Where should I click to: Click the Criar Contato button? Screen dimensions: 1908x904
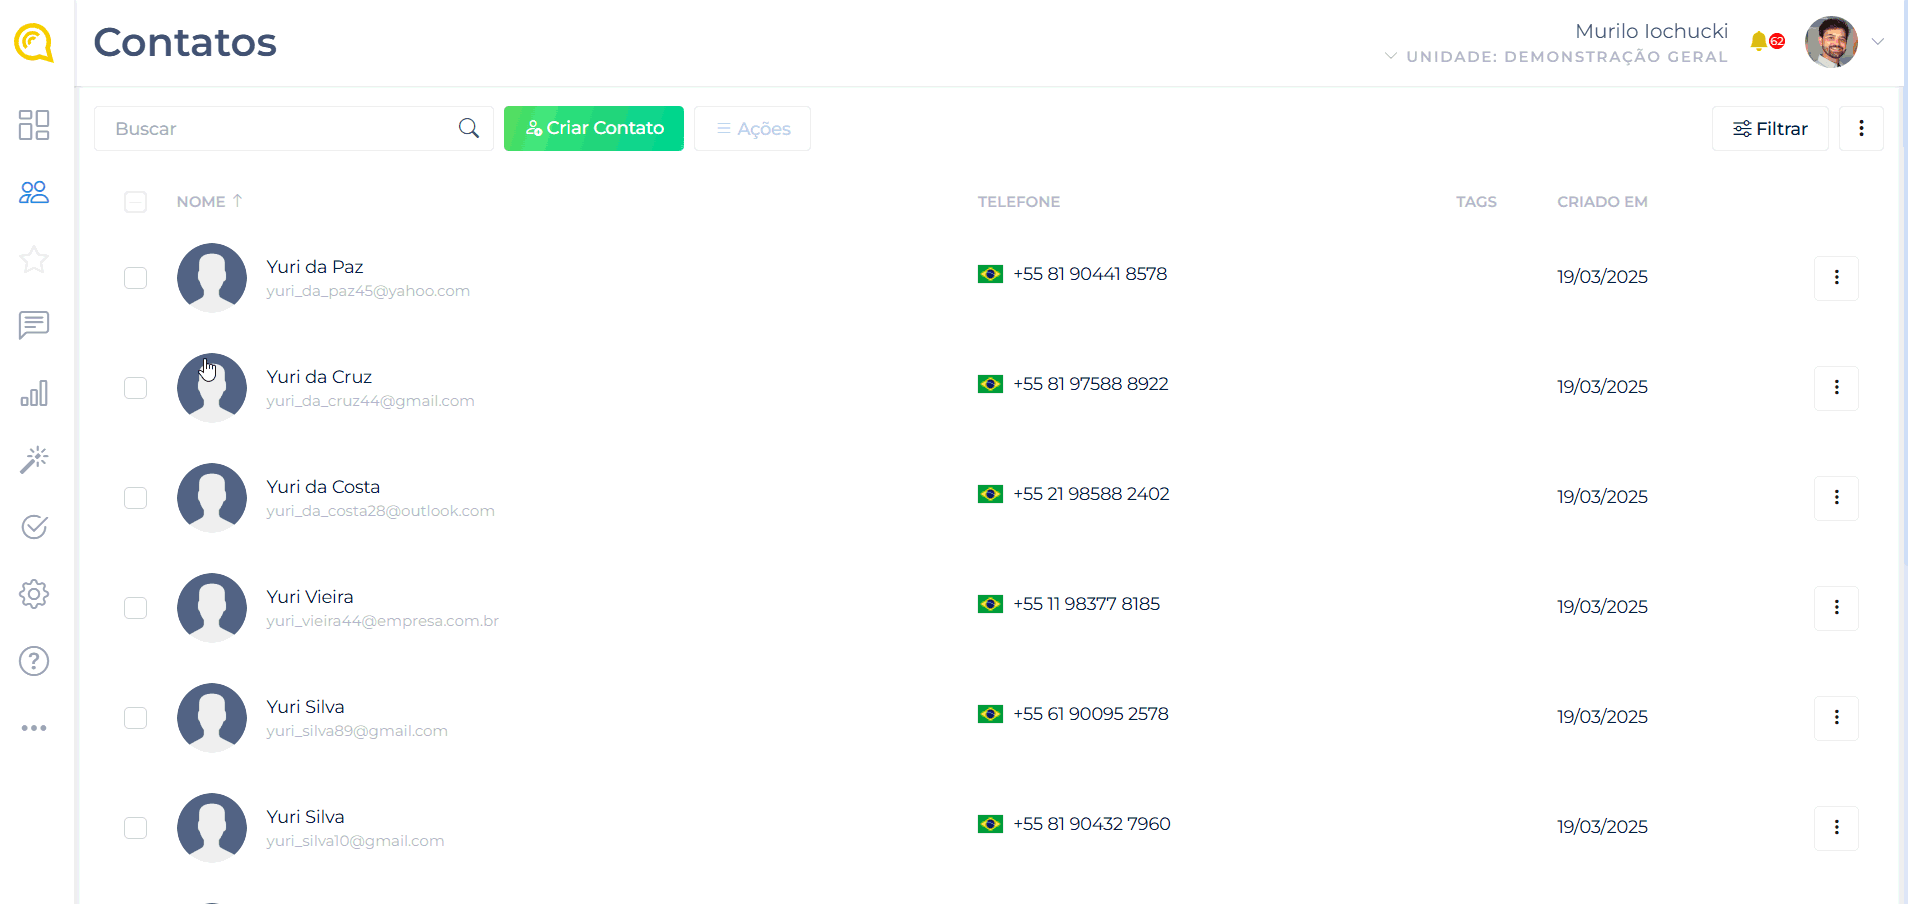[x=594, y=129]
